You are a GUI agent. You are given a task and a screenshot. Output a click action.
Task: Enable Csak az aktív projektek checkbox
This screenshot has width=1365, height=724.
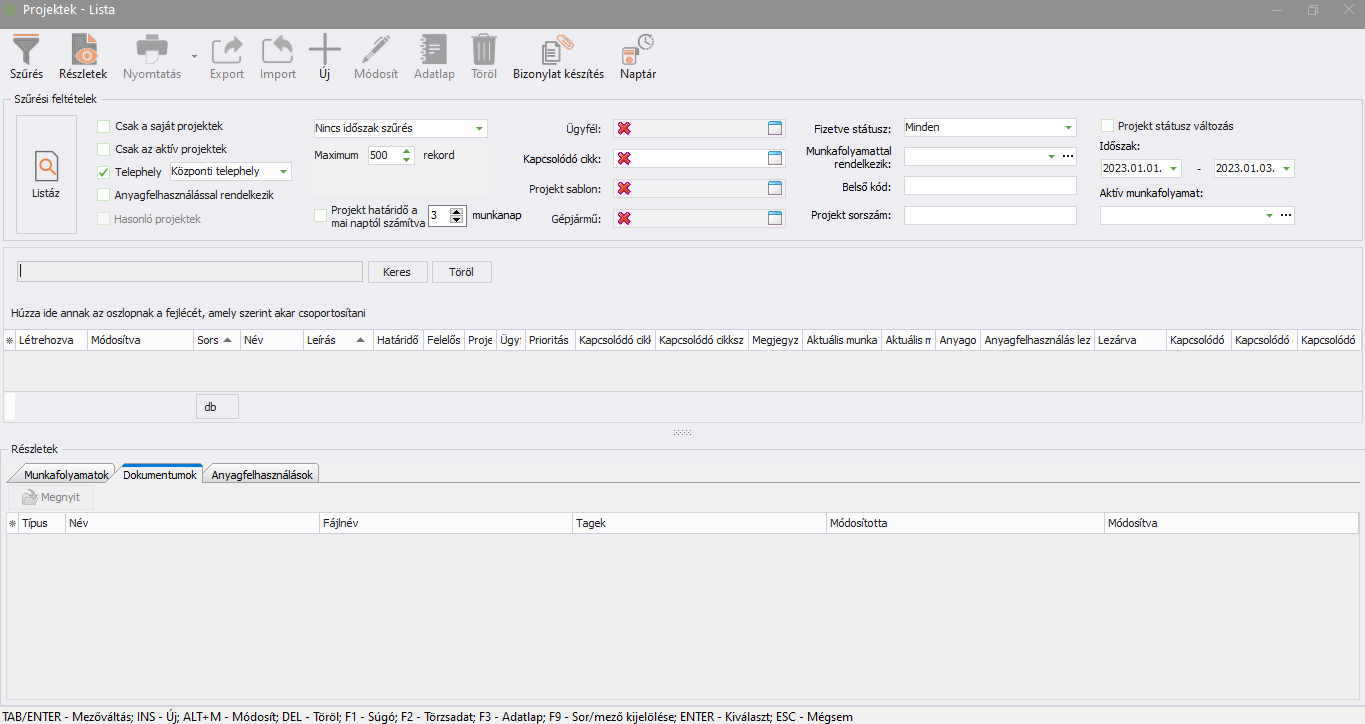(x=104, y=149)
